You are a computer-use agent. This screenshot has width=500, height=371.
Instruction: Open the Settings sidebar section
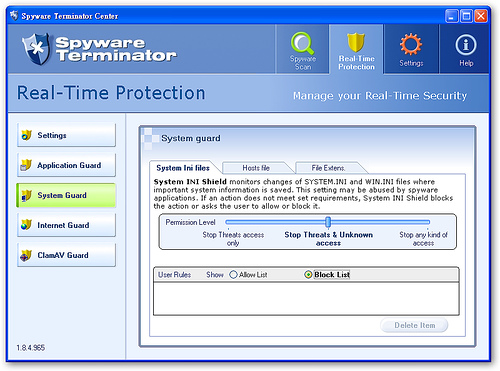(x=66, y=135)
